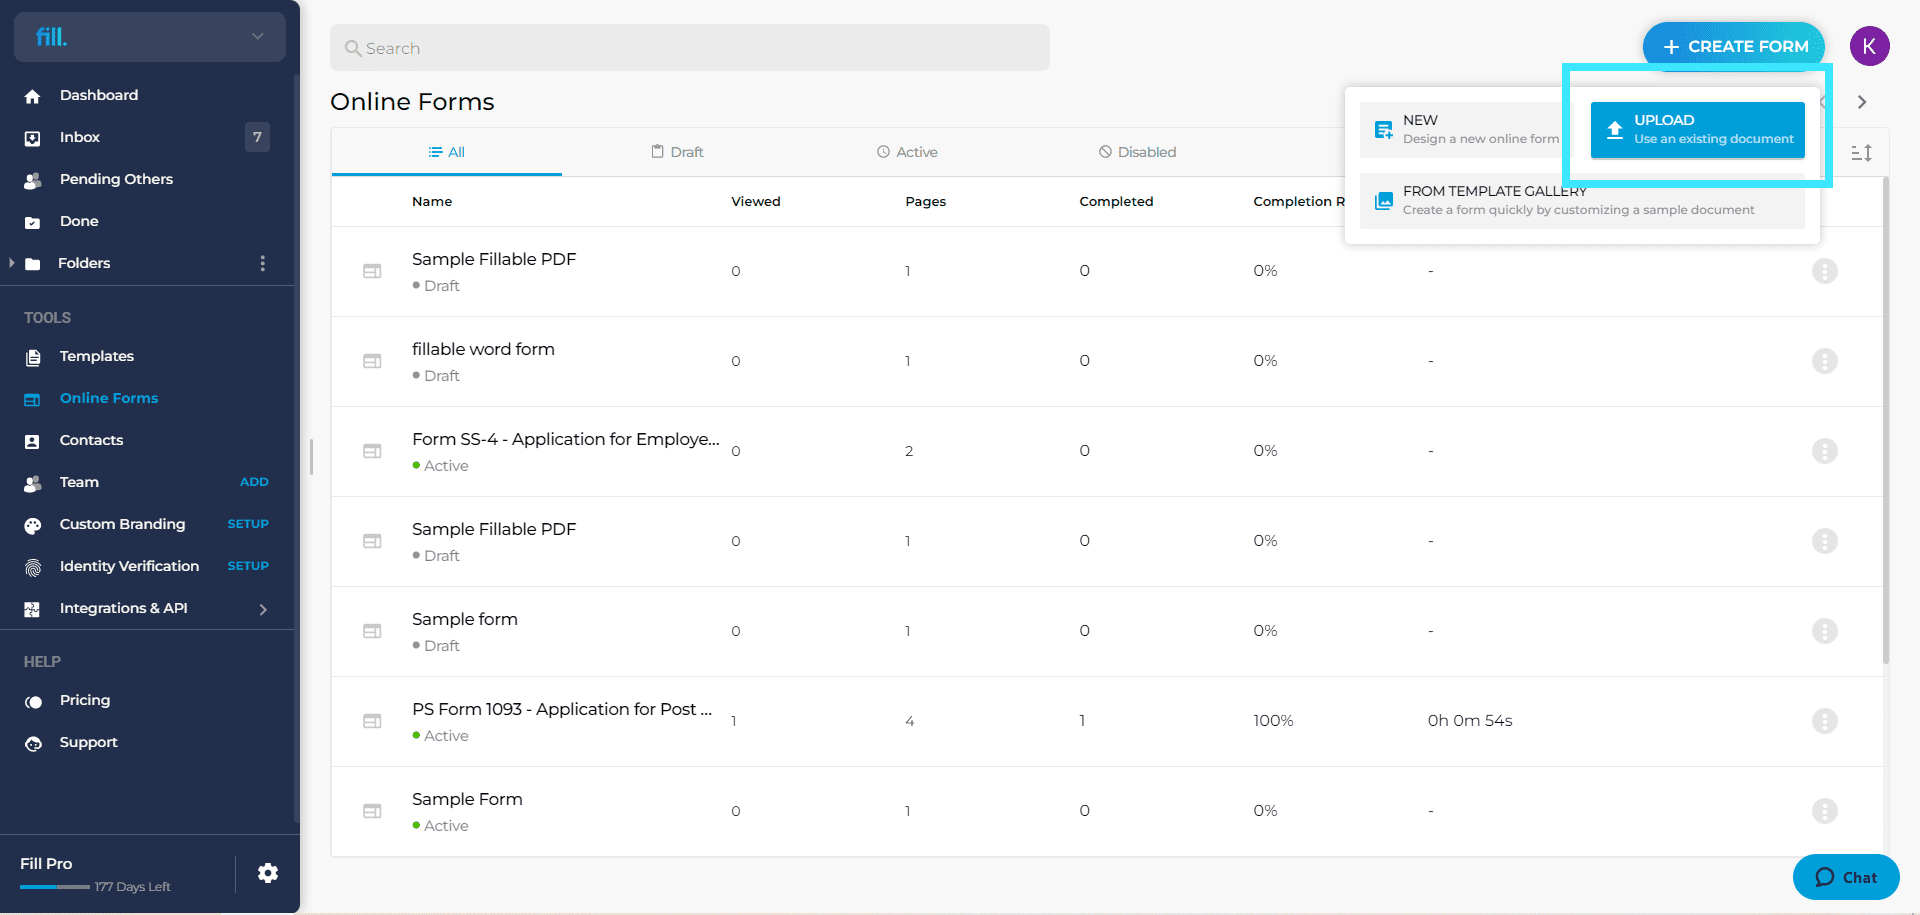Viewport: 1920px width, 915px height.
Task: Expand the Folders tree arrow
Action: 12,263
